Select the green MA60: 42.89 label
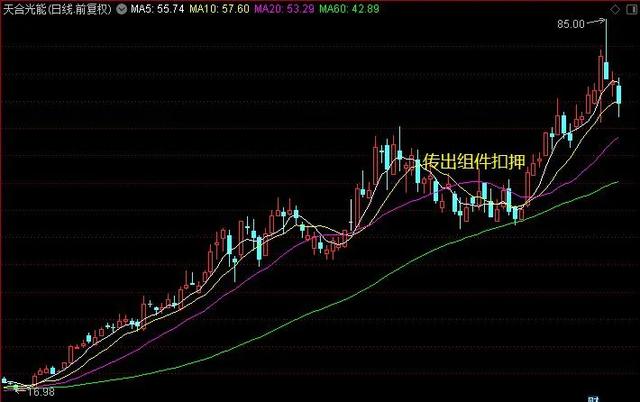 click(x=349, y=9)
